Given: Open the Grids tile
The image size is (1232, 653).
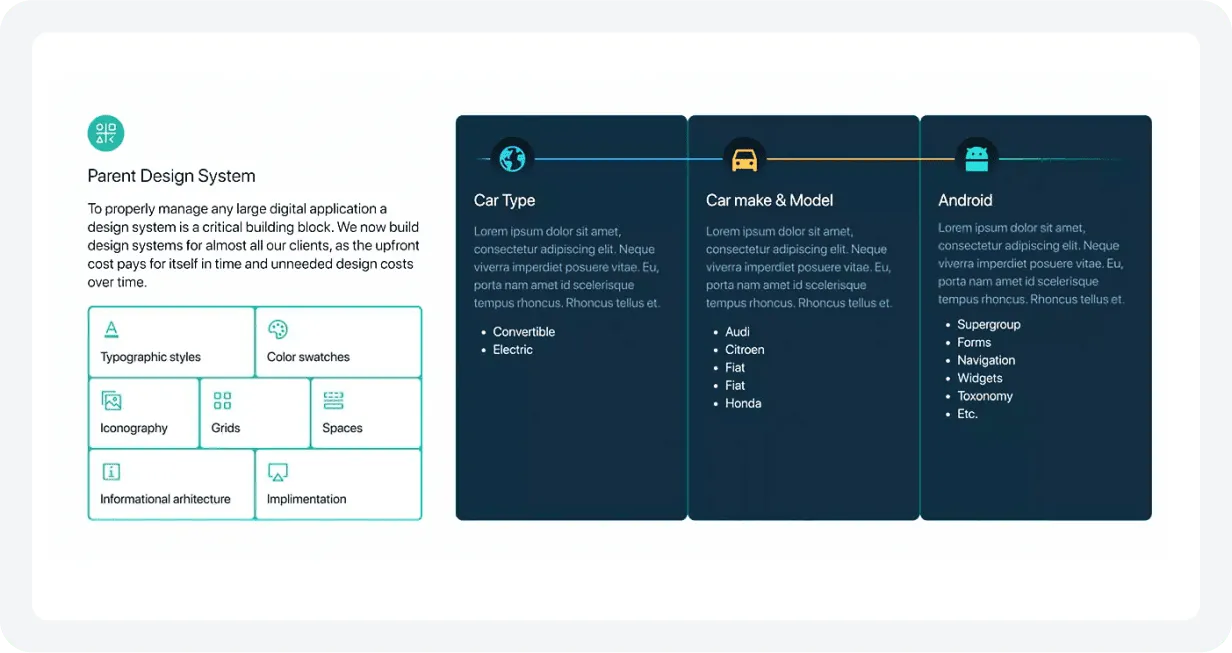Looking at the screenshot, I should (x=255, y=413).
